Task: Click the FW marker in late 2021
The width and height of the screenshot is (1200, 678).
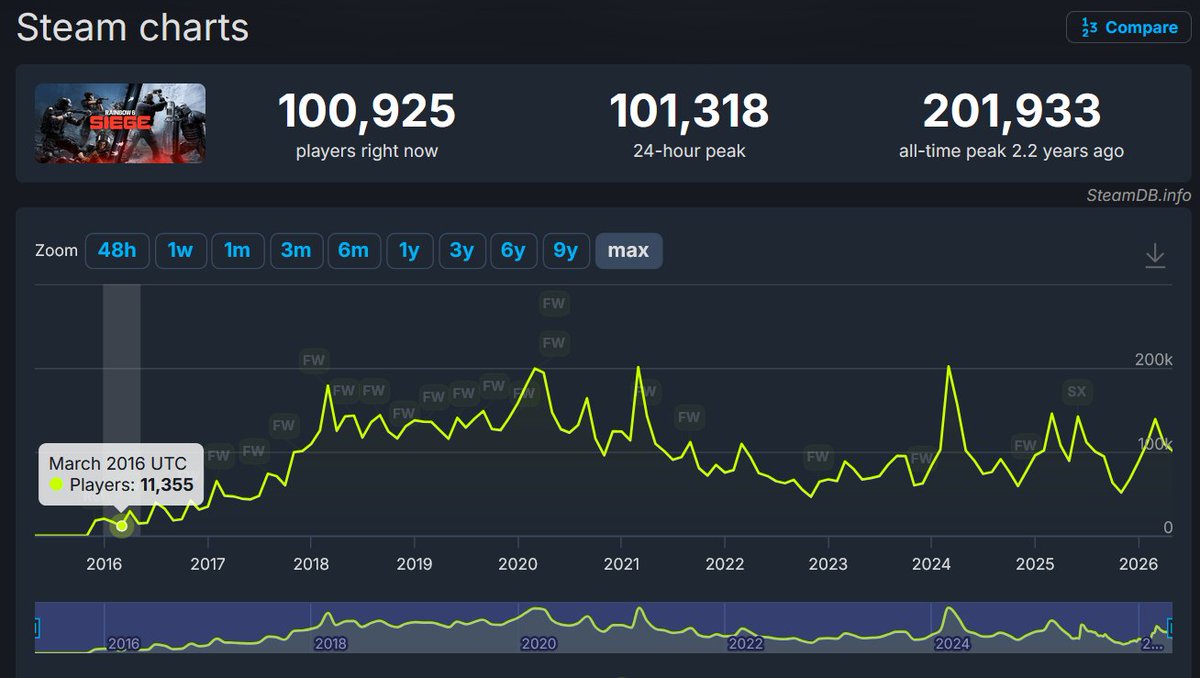Action: (x=689, y=417)
